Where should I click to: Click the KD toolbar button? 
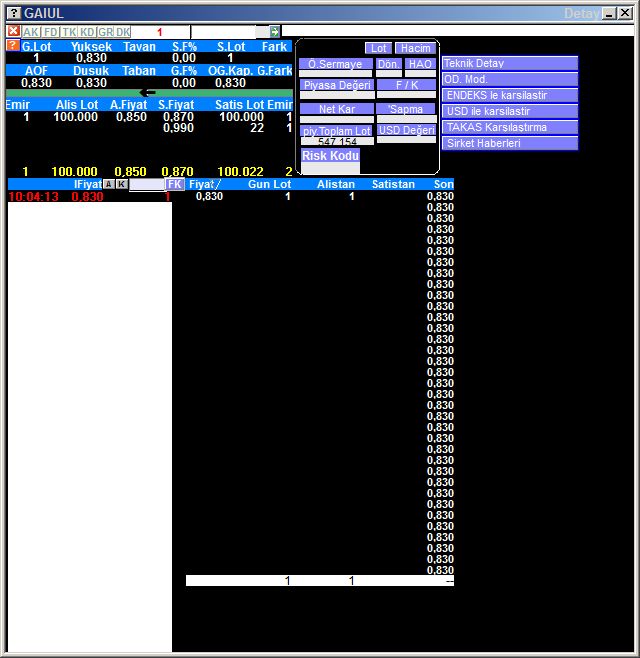(87, 32)
